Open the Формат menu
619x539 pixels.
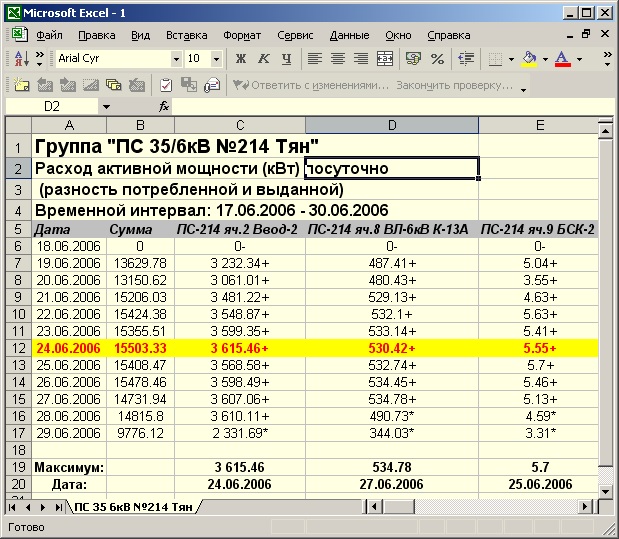(x=242, y=34)
